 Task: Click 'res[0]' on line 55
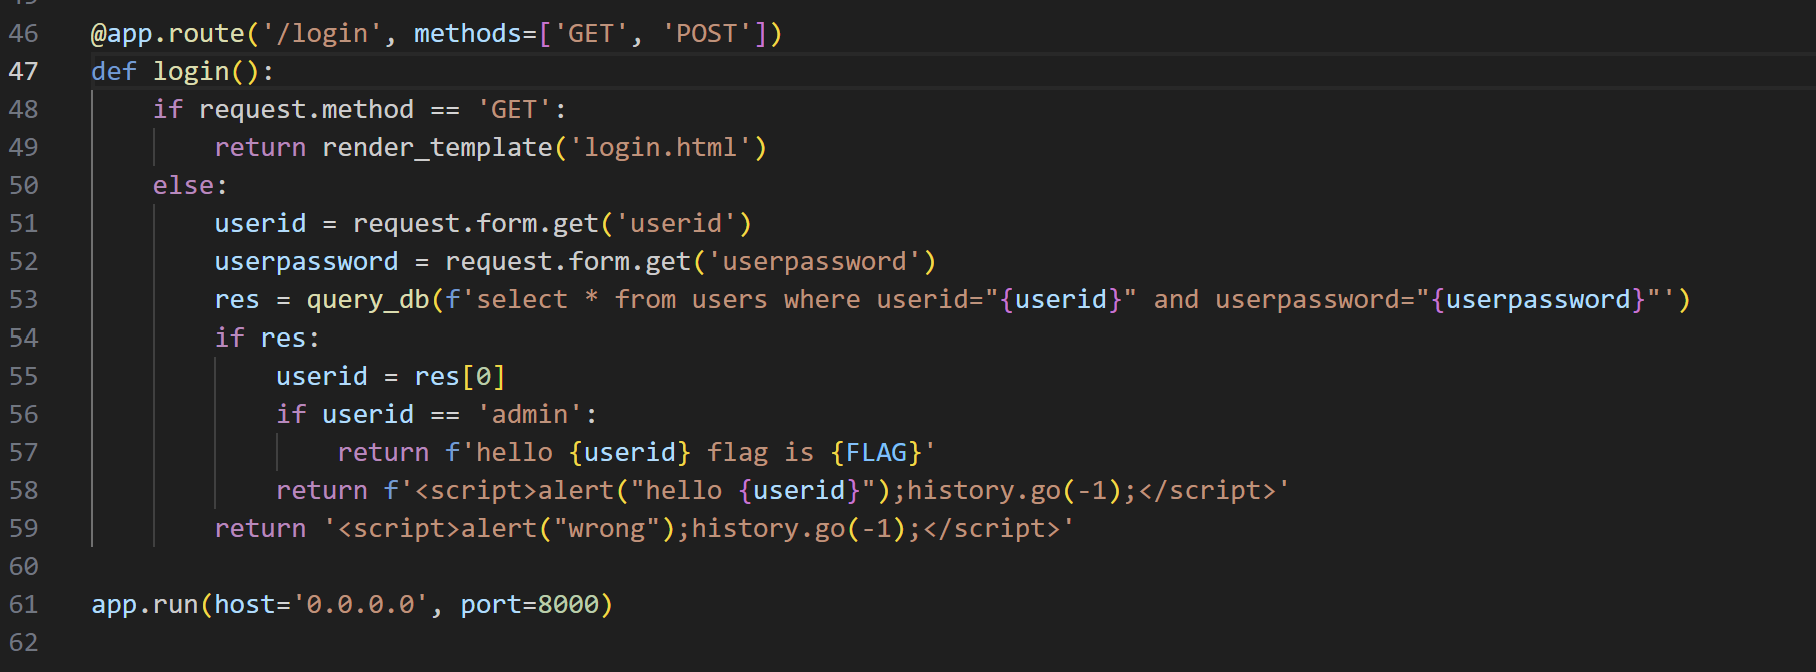tap(460, 376)
